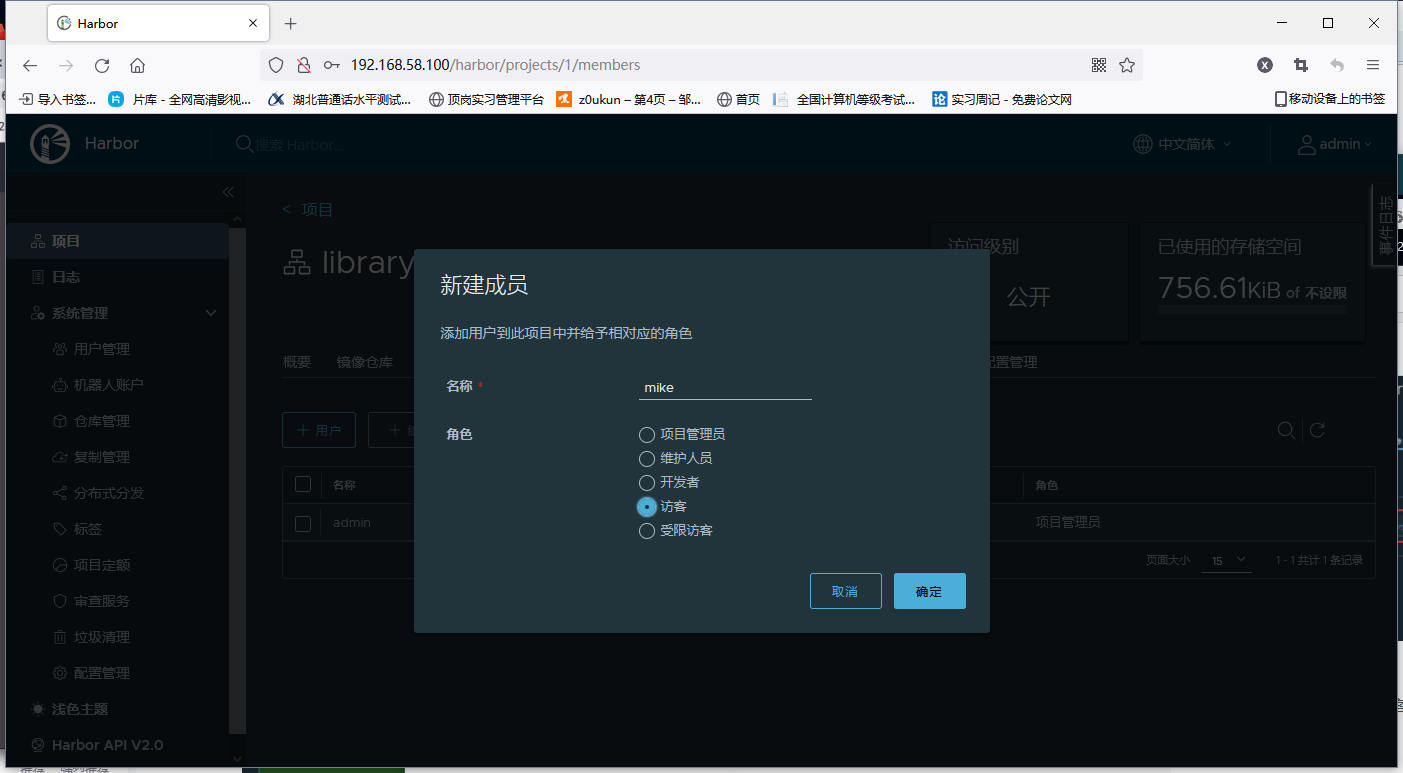Click the refresh icon in members list
This screenshot has width=1403, height=773.
1317,430
